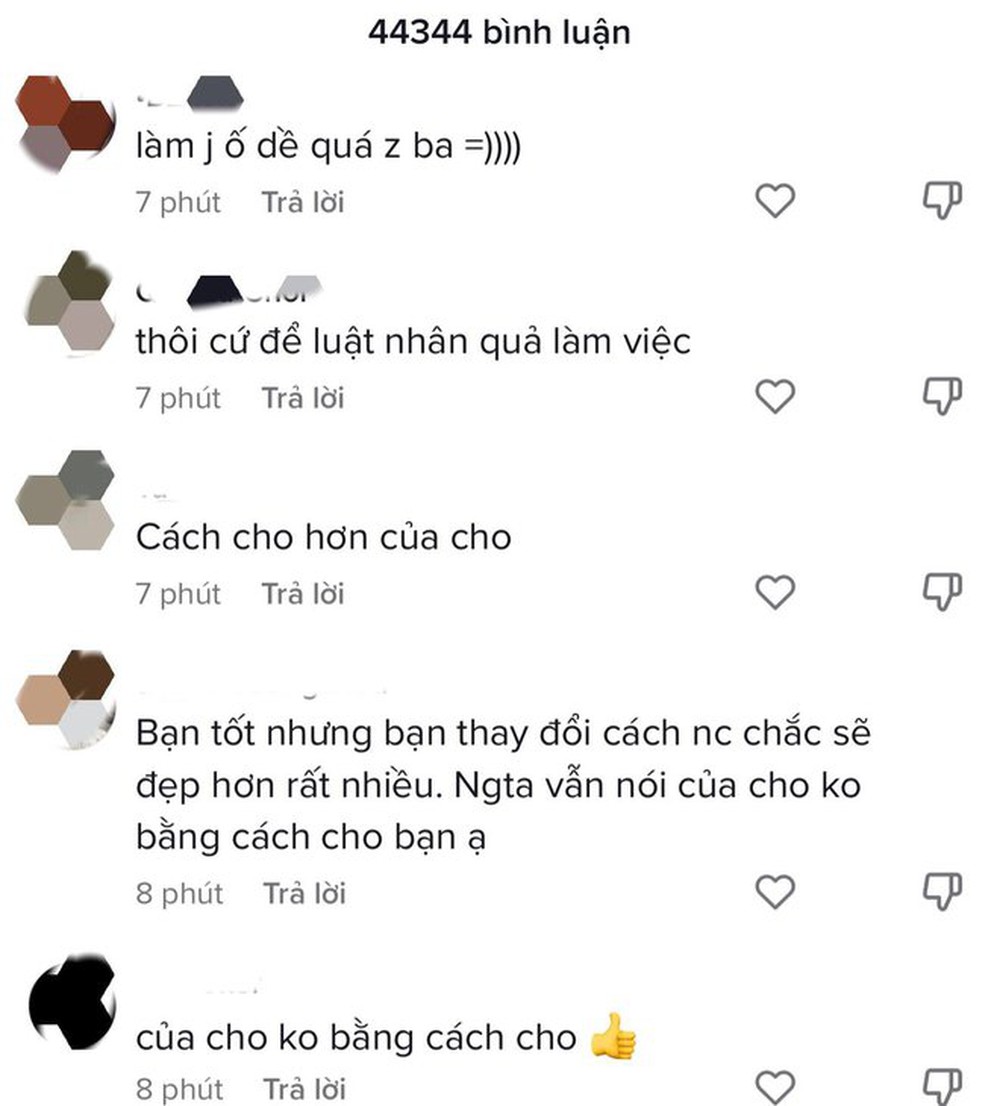The width and height of the screenshot is (1000, 1106).
Task: Open the profile picture beside 'thôi cứ để luật nhân quả'
Action: pos(68,302)
